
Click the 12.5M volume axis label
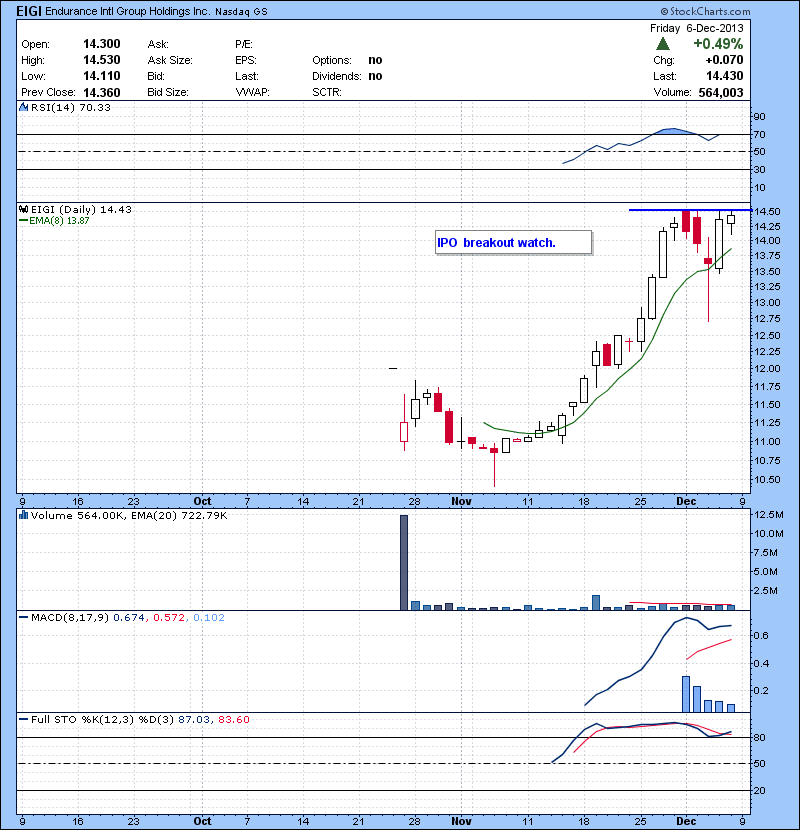769,515
